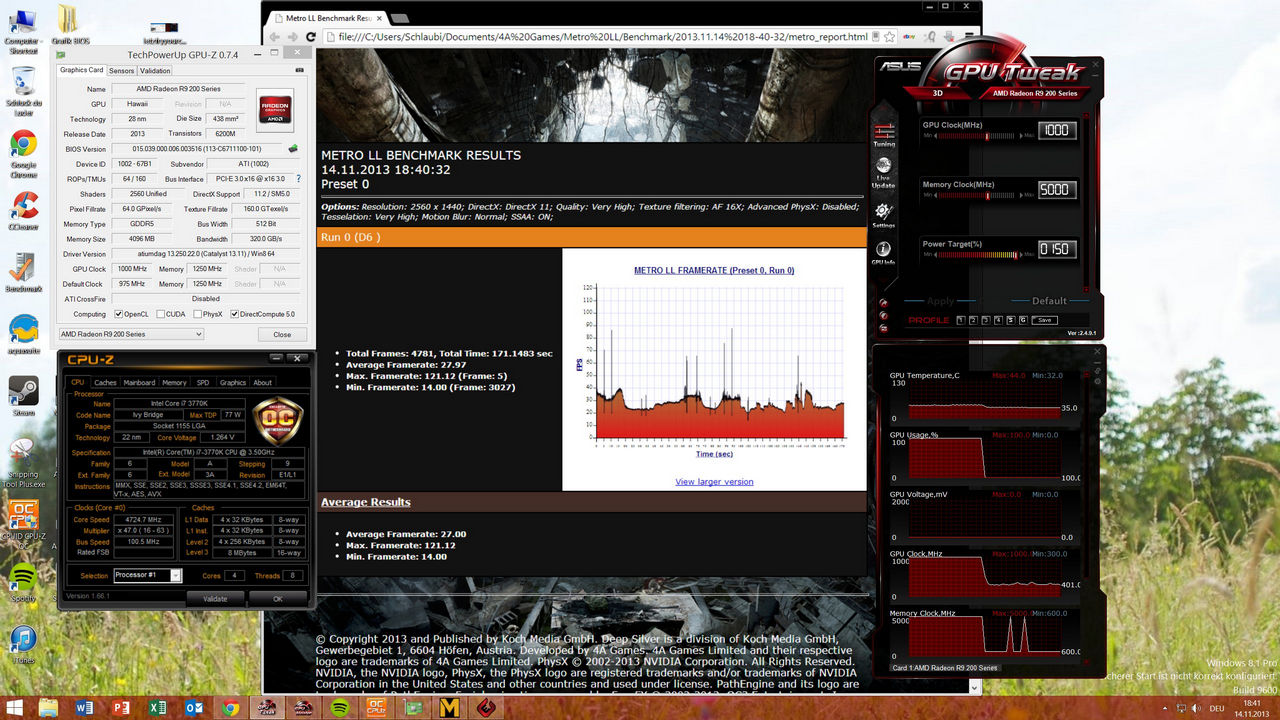Toggle the PhysX checkbox
This screenshot has height=720, width=1280.
tap(197, 314)
